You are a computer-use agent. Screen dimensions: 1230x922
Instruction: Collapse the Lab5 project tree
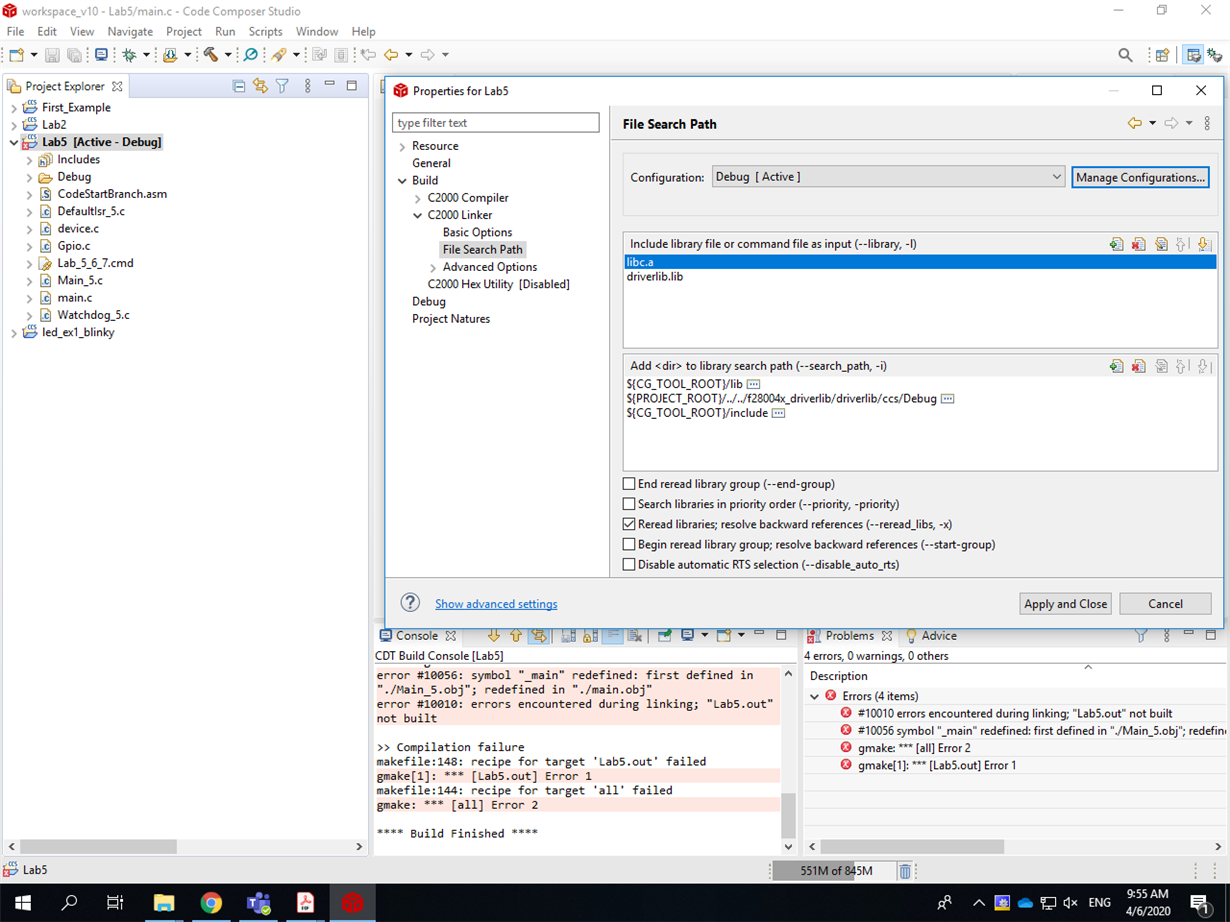(14, 142)
